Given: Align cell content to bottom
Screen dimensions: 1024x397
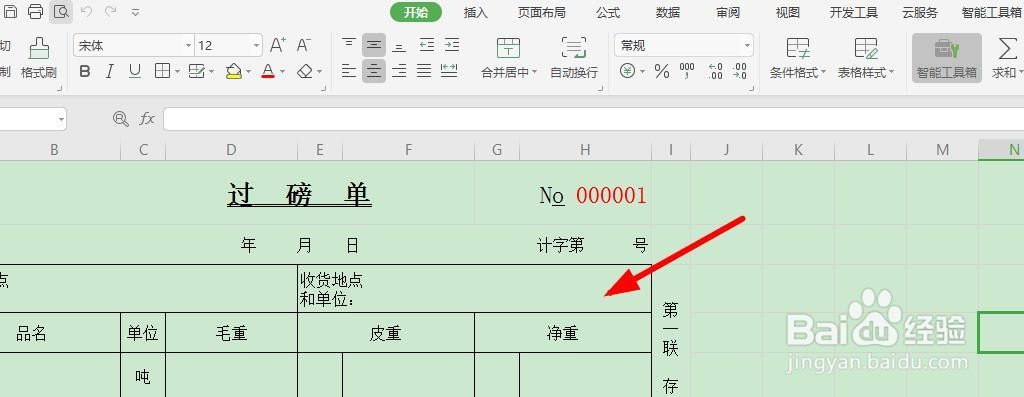Looking at the screenshot, I should 399,45.
